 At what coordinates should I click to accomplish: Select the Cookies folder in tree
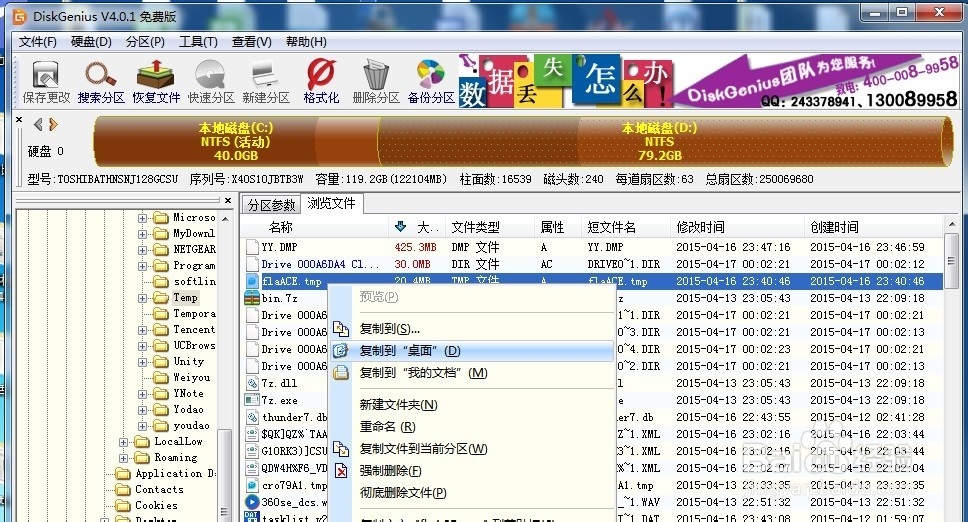pyautogui.click(x=156, y=505)
